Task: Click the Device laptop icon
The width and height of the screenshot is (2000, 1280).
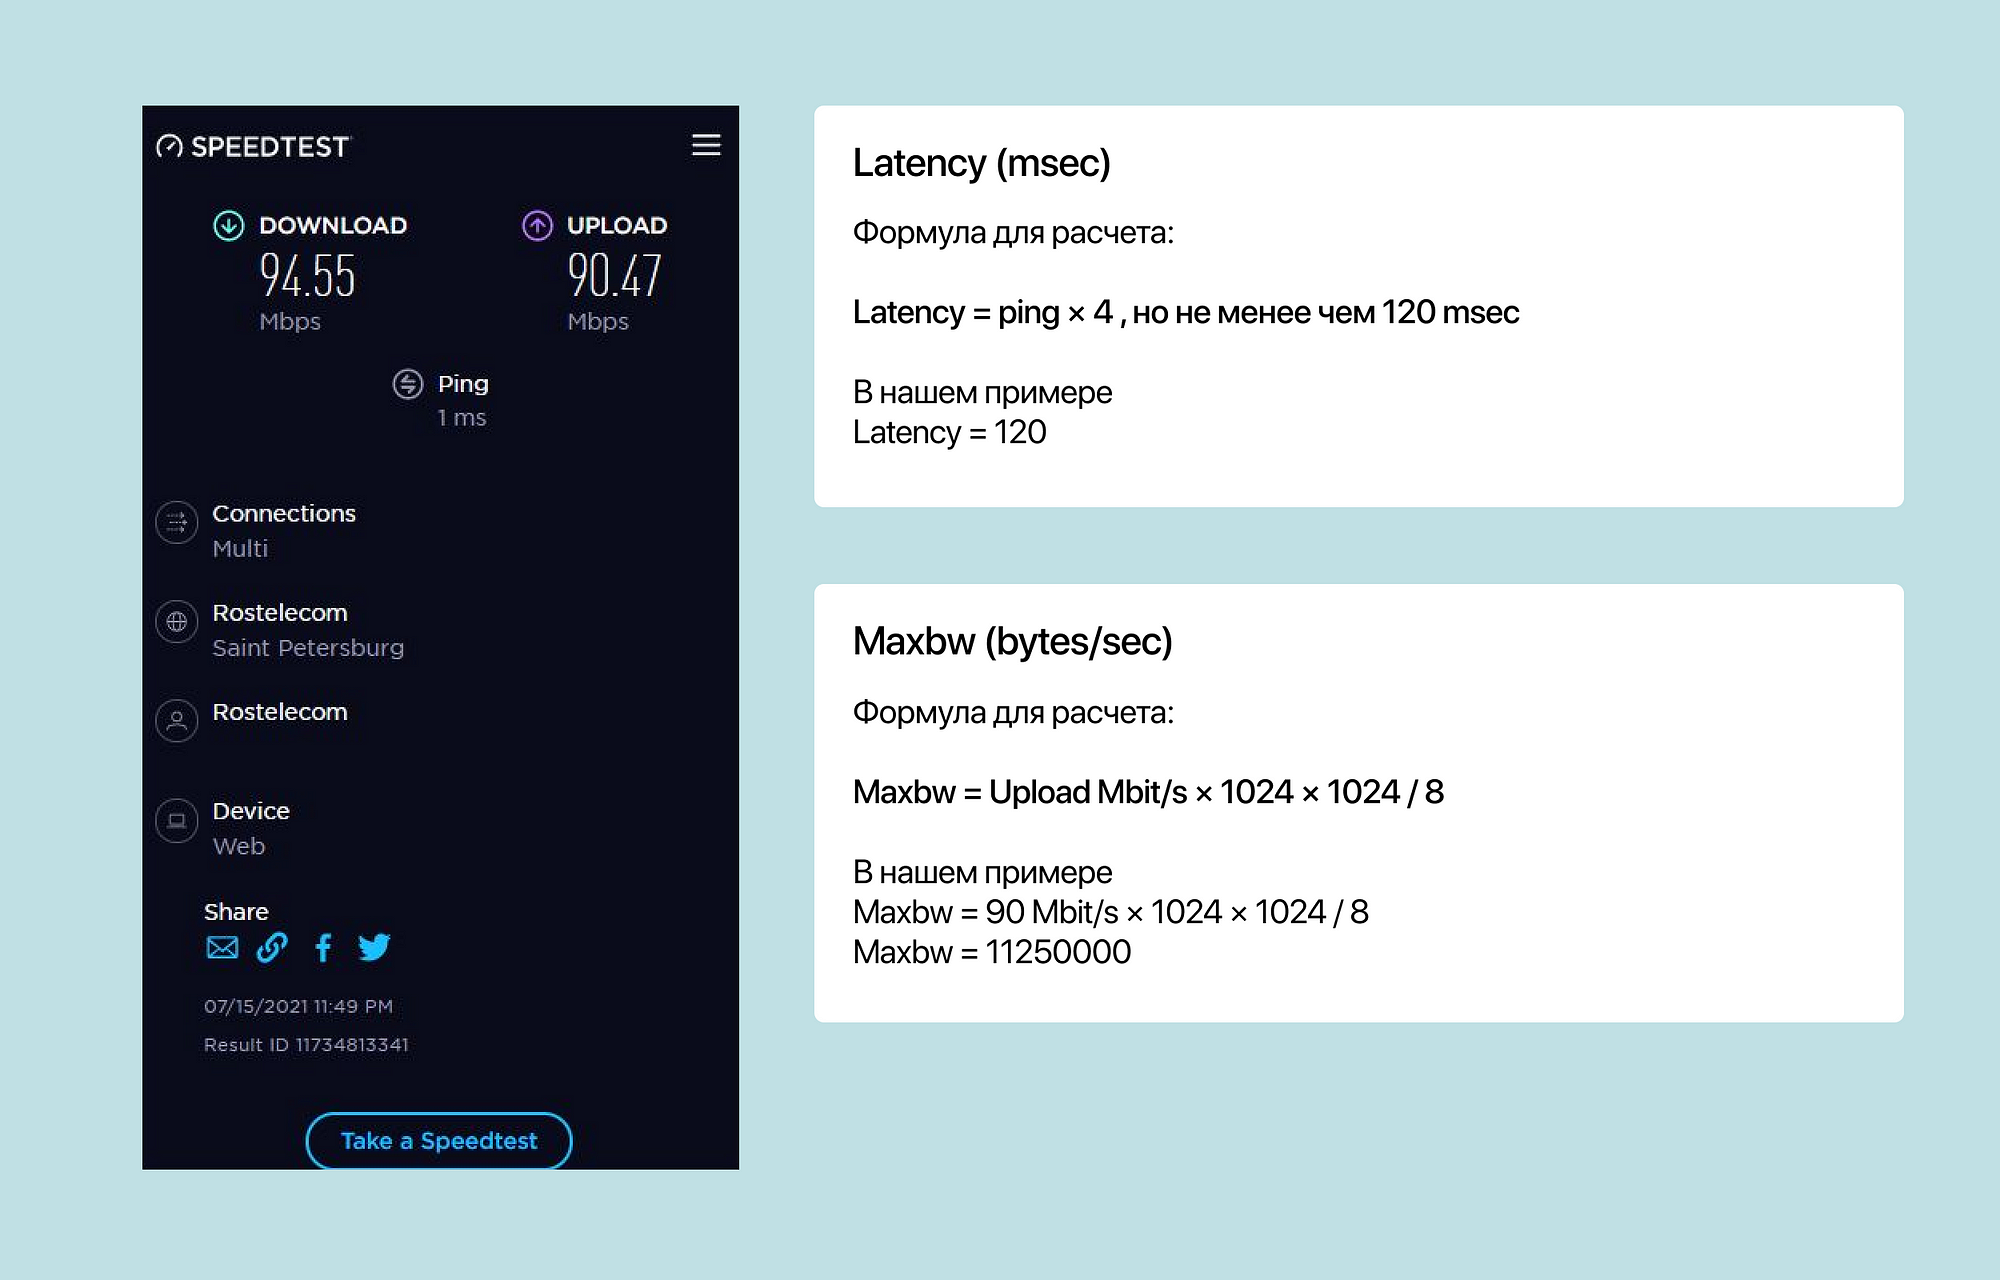Action: point(177,821)
